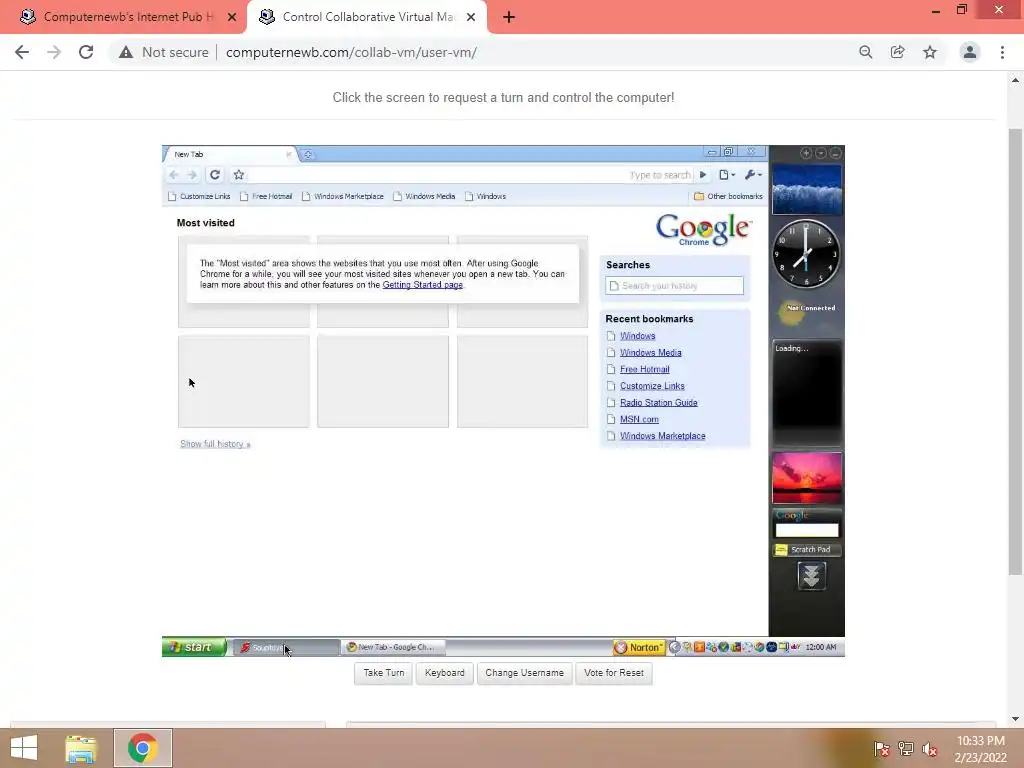The height and width of the screenshot is (768, 1024).
Task: Reload the page in the VM's Chrome
Action: tap(215, 174)
